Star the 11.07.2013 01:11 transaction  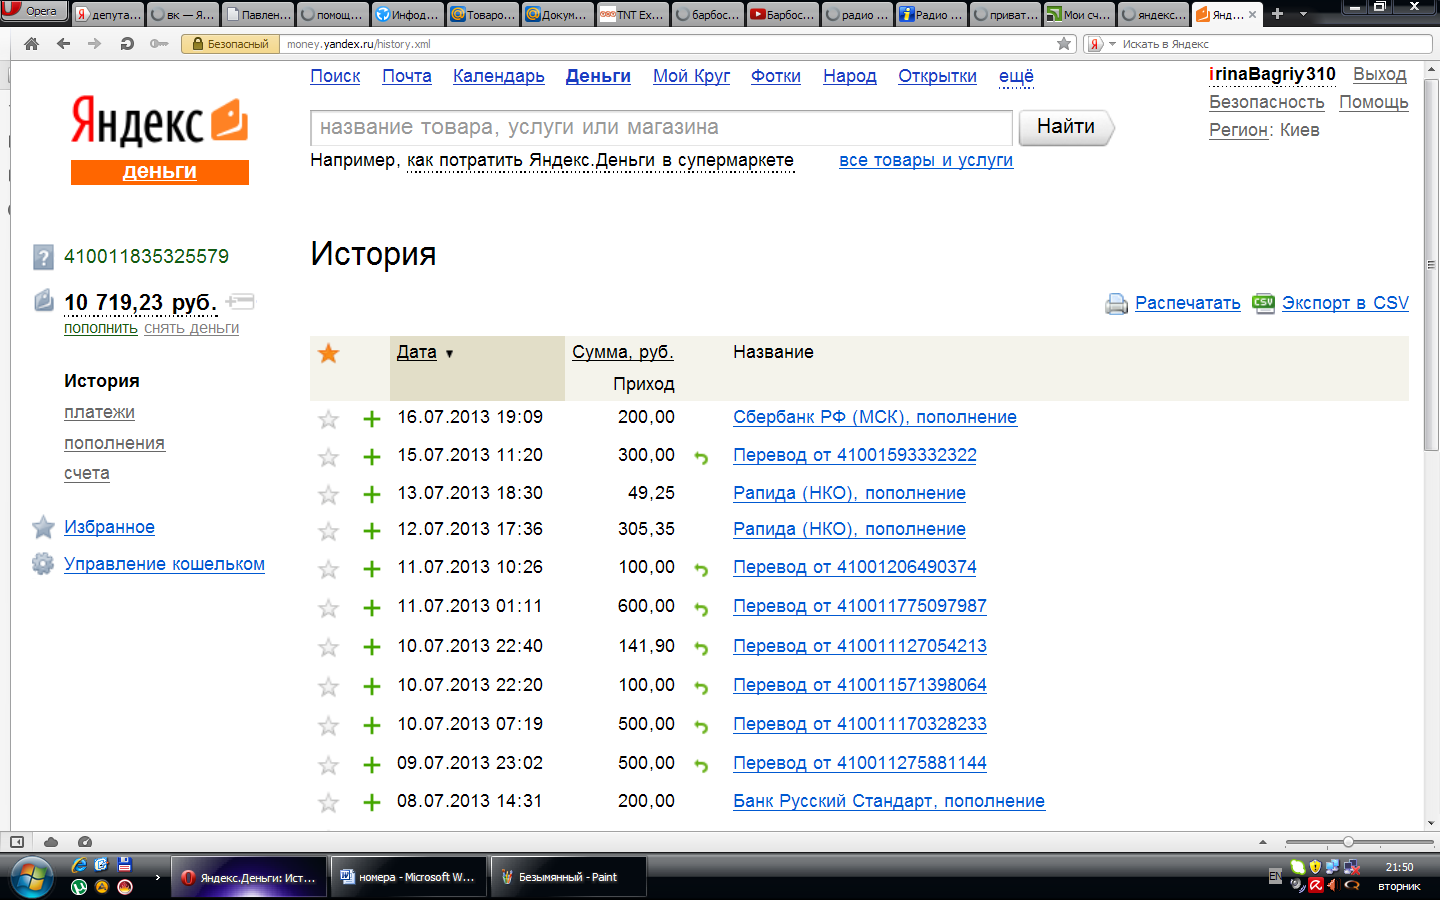tap(328, 608)
